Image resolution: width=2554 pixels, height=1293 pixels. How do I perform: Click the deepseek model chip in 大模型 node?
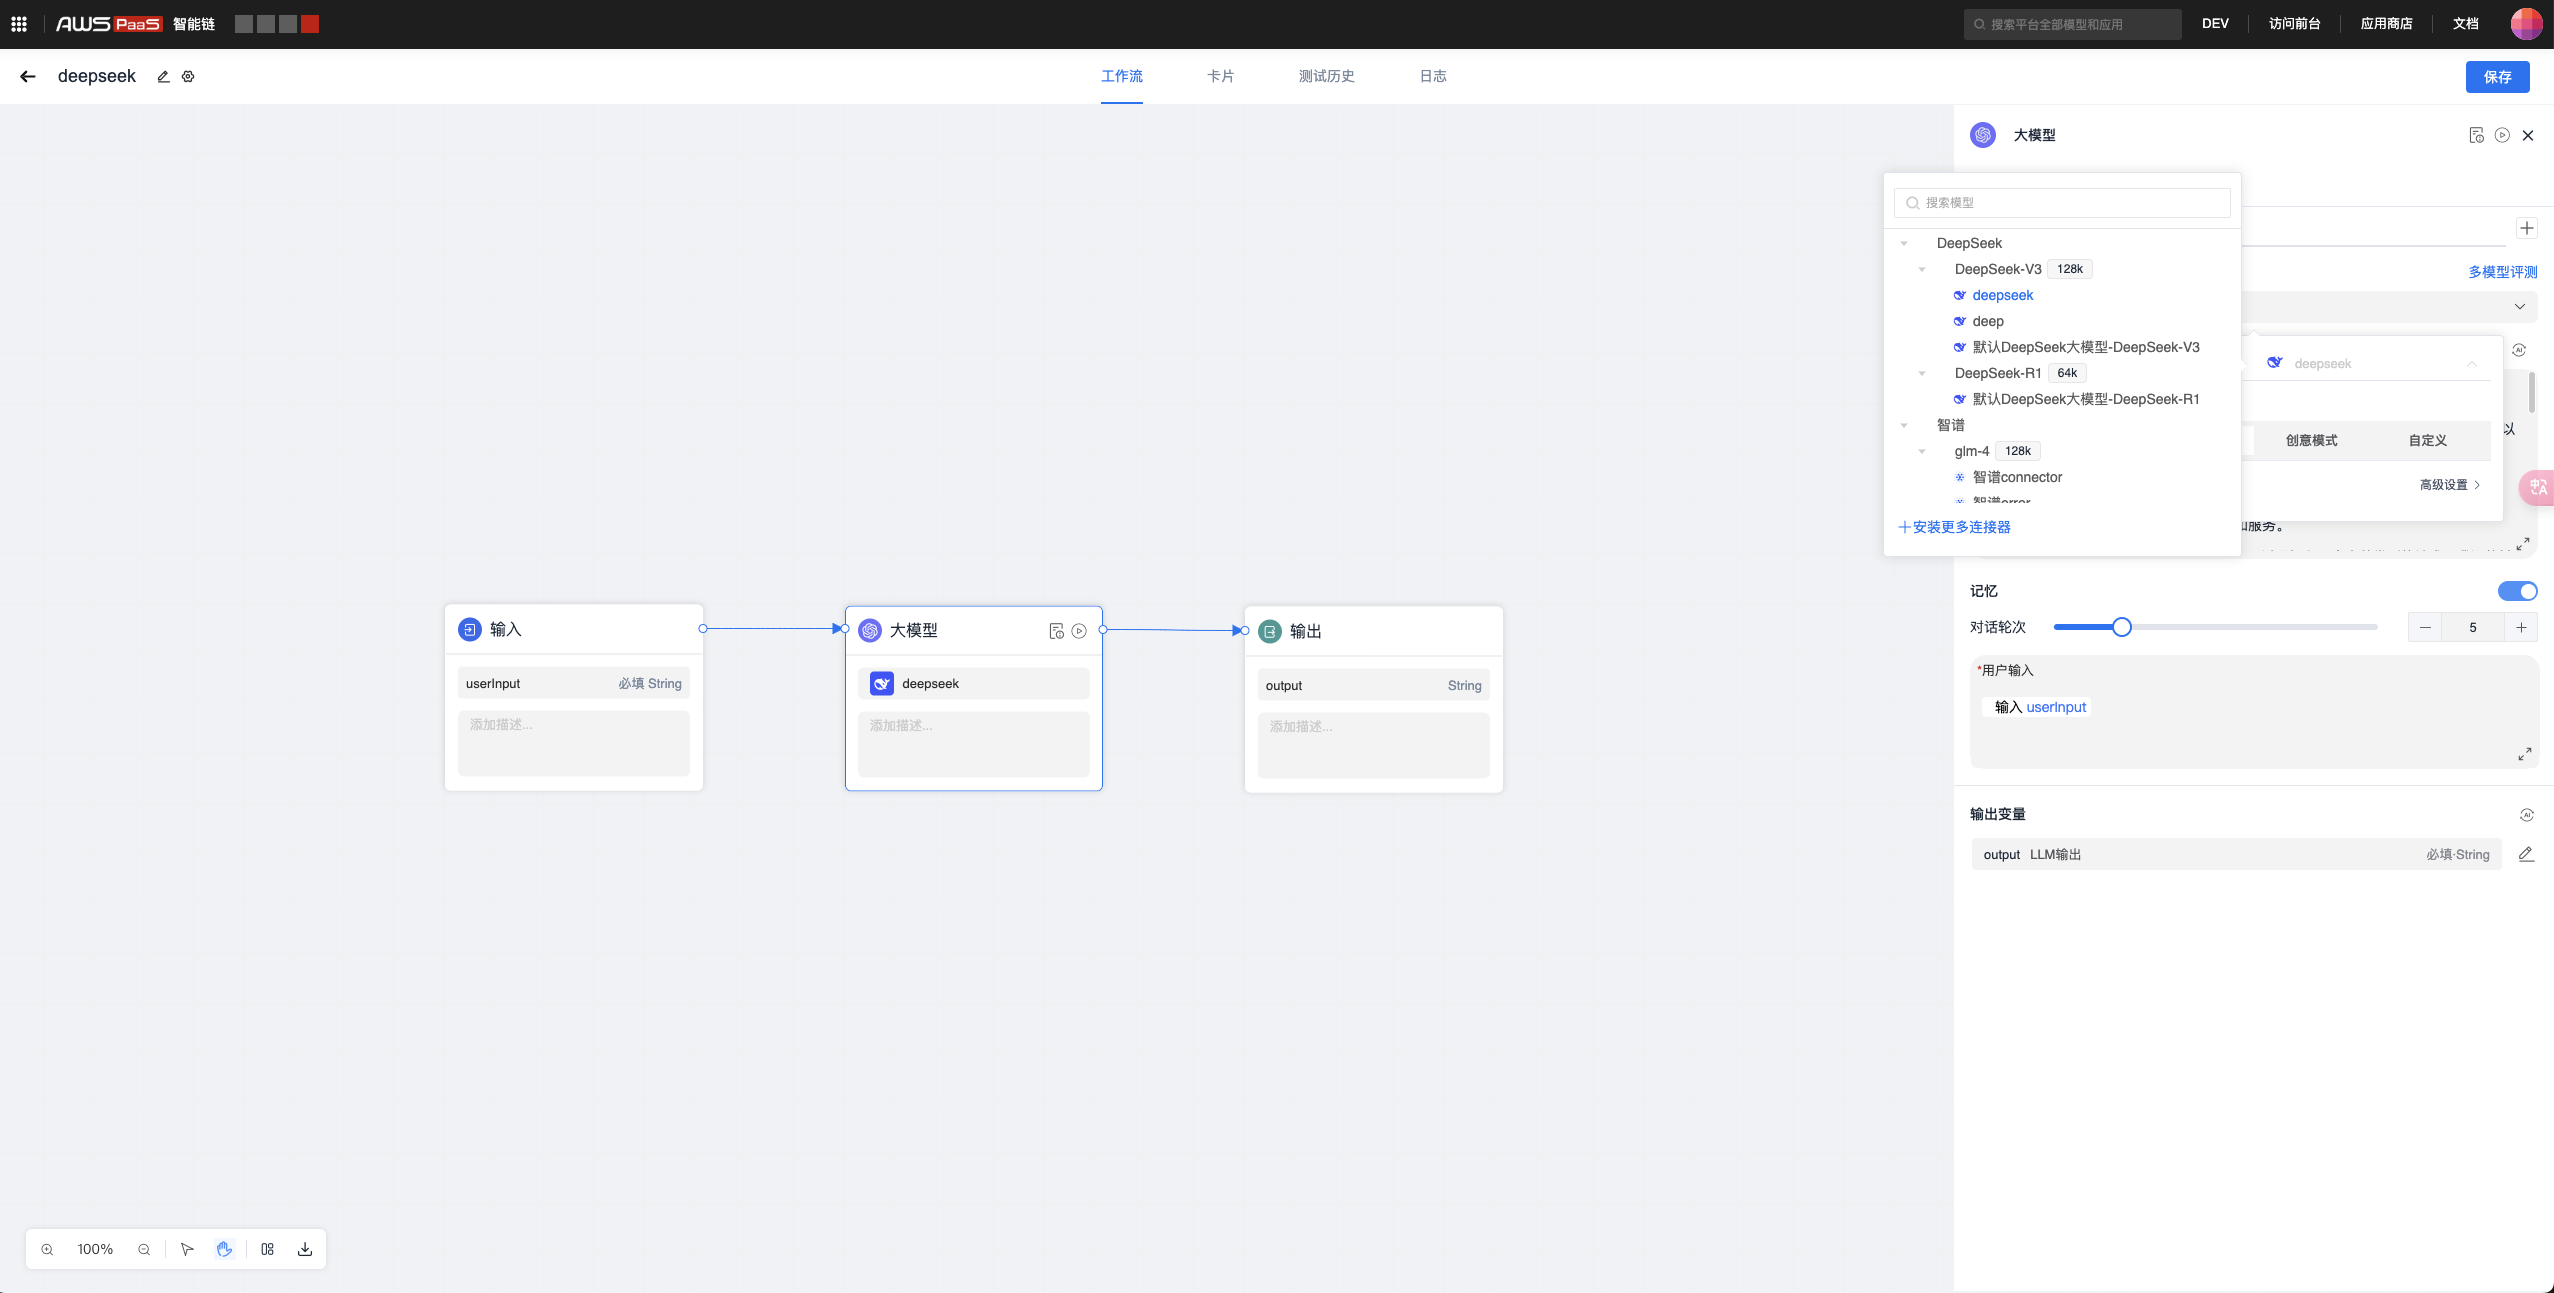973,684
